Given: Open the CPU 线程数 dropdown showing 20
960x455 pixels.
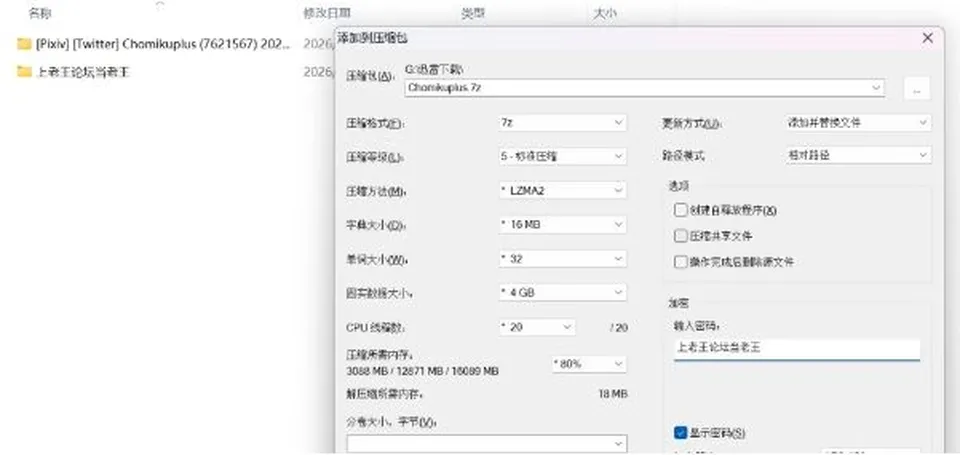Looking at the screenshot, I should (x=537, y=327).
